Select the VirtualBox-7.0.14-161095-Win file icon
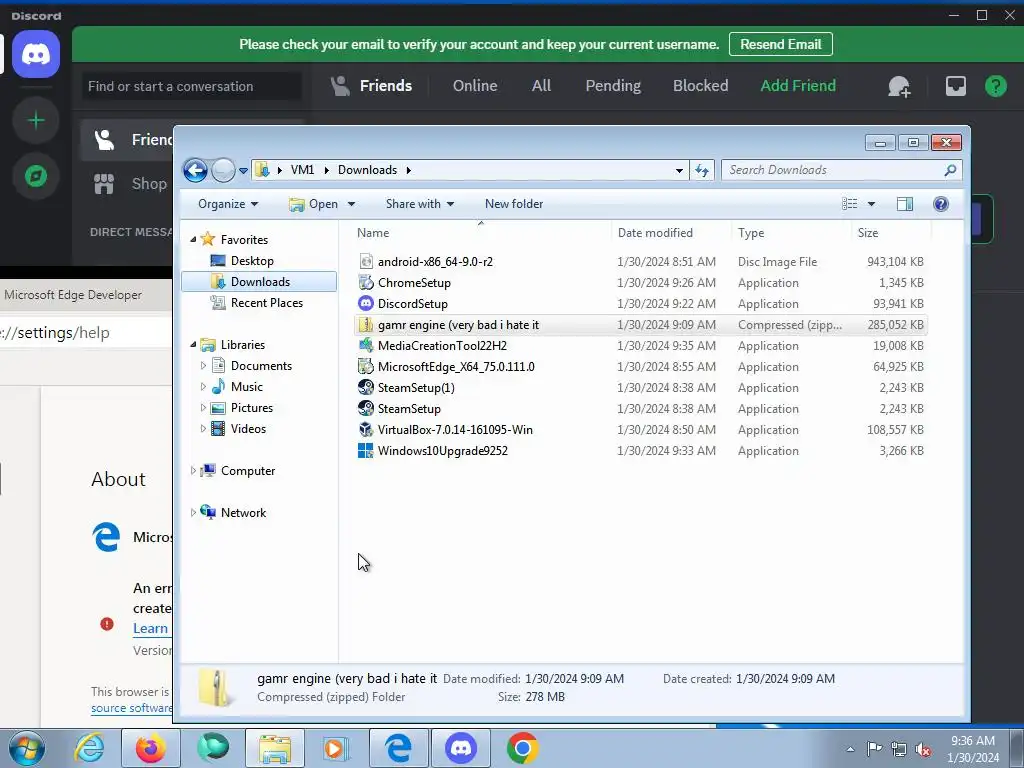This screenshot has height=768, width=1024. click(x=366, y=429)
